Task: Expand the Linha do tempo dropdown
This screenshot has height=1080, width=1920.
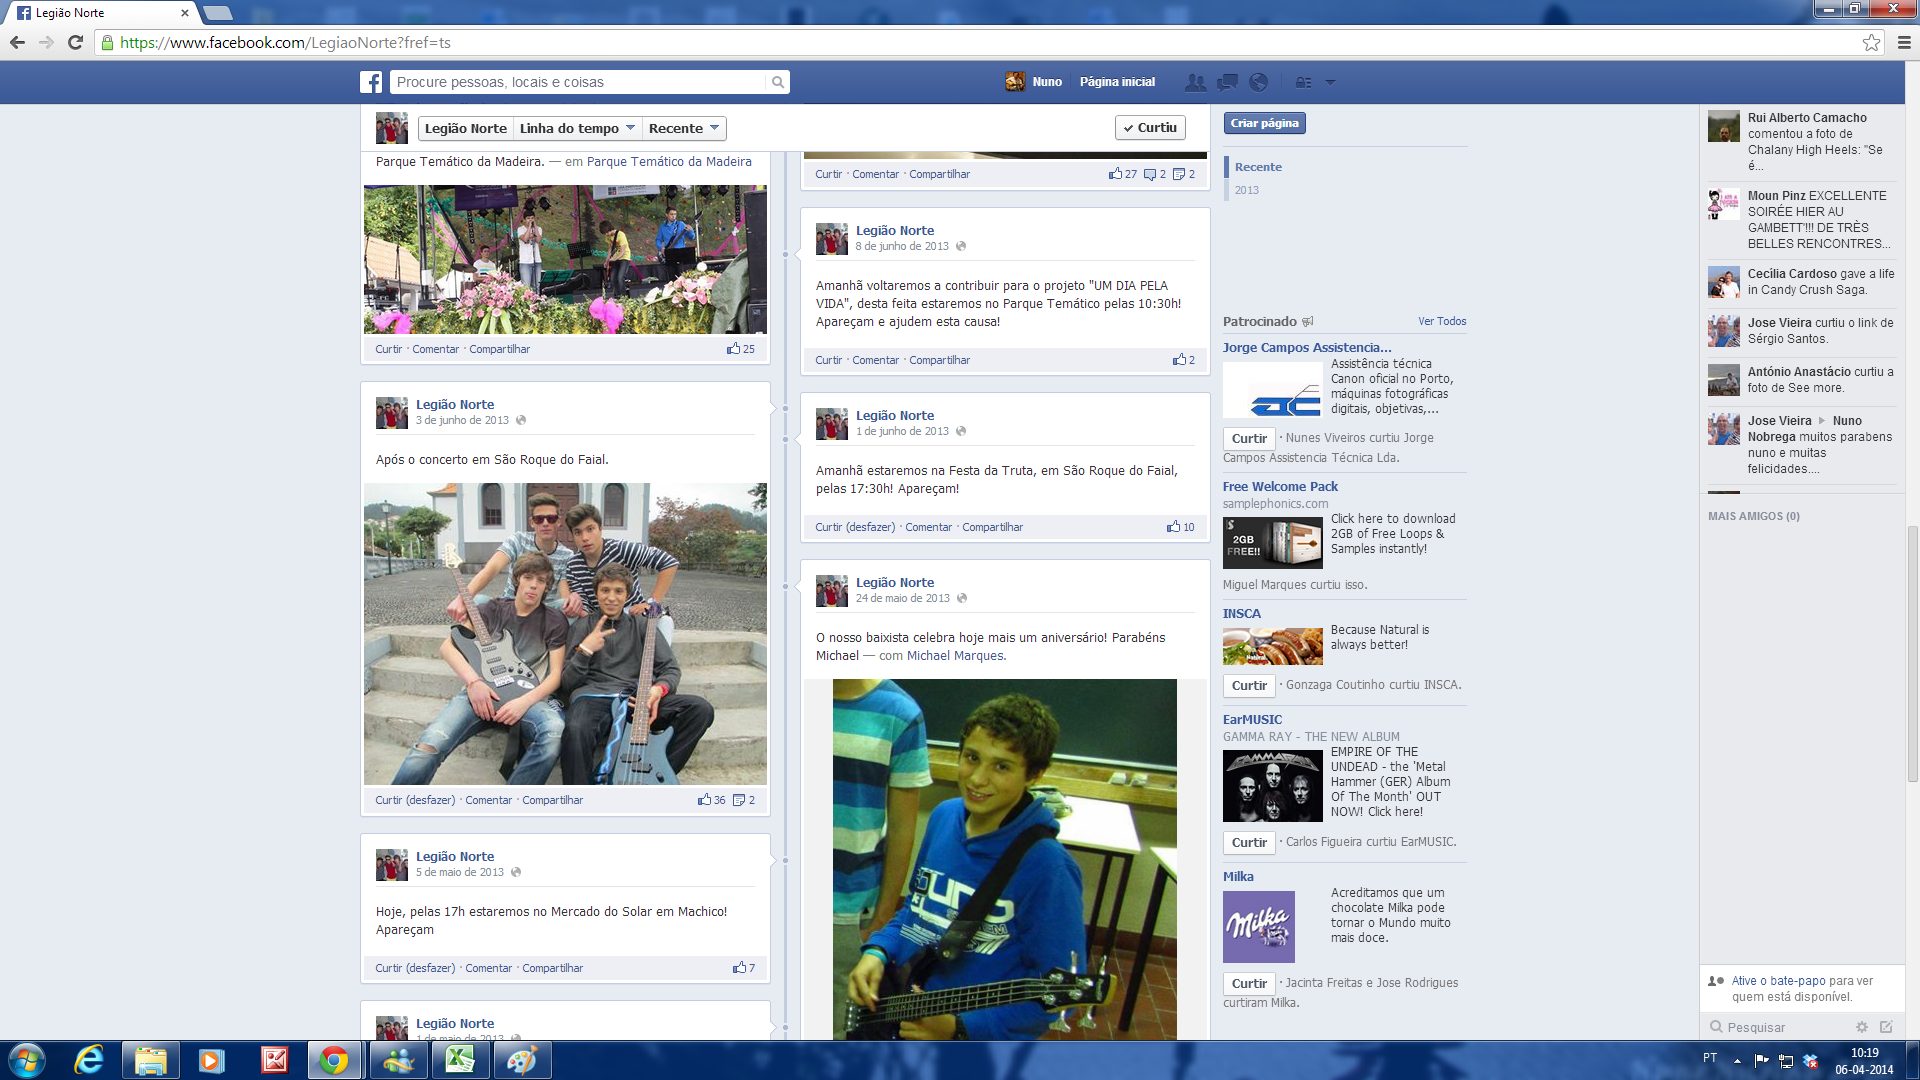Action: [577, 128]
